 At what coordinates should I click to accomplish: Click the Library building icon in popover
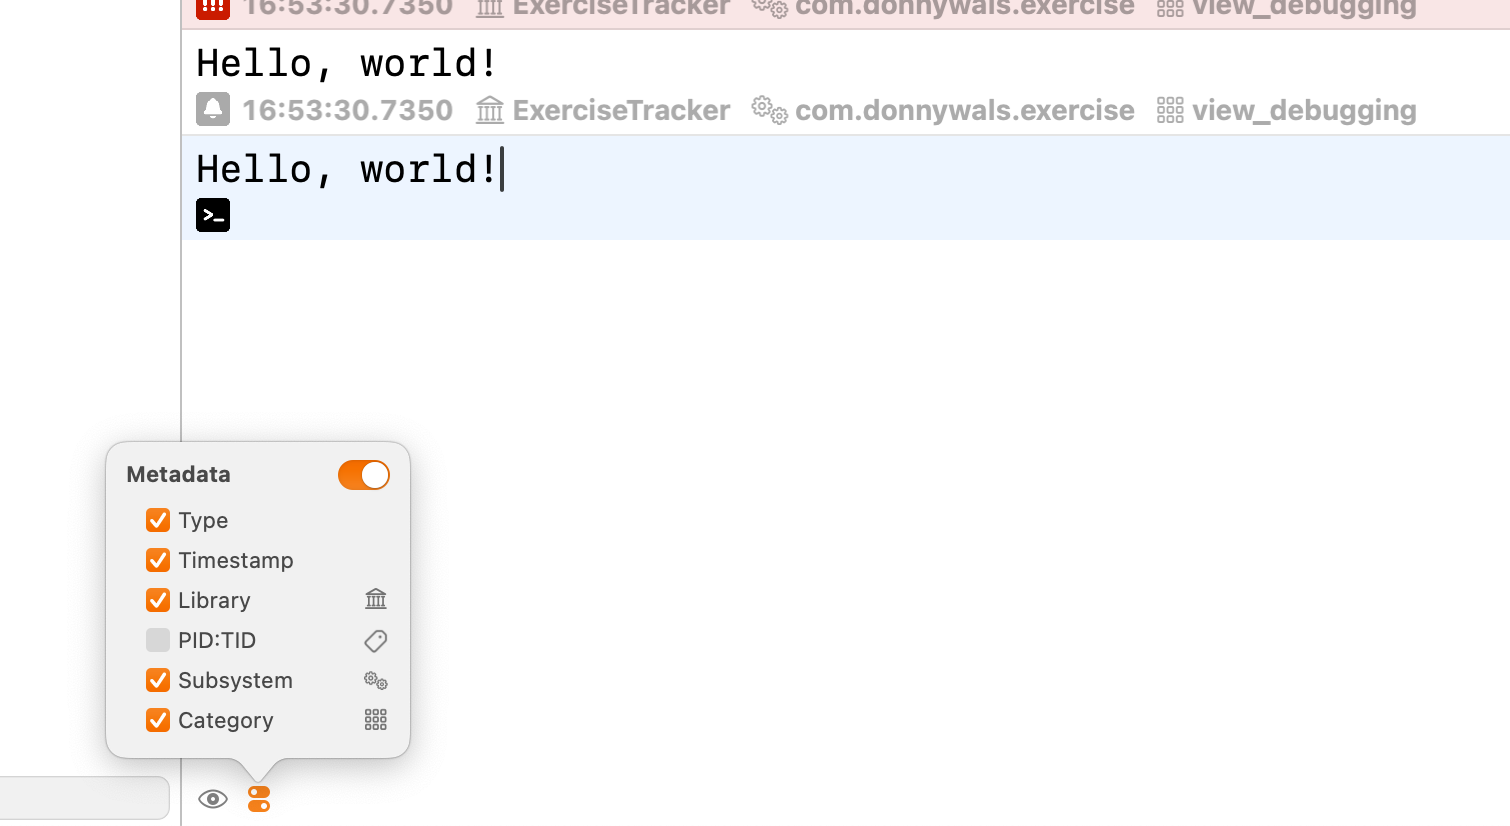(x=376, y=599)
